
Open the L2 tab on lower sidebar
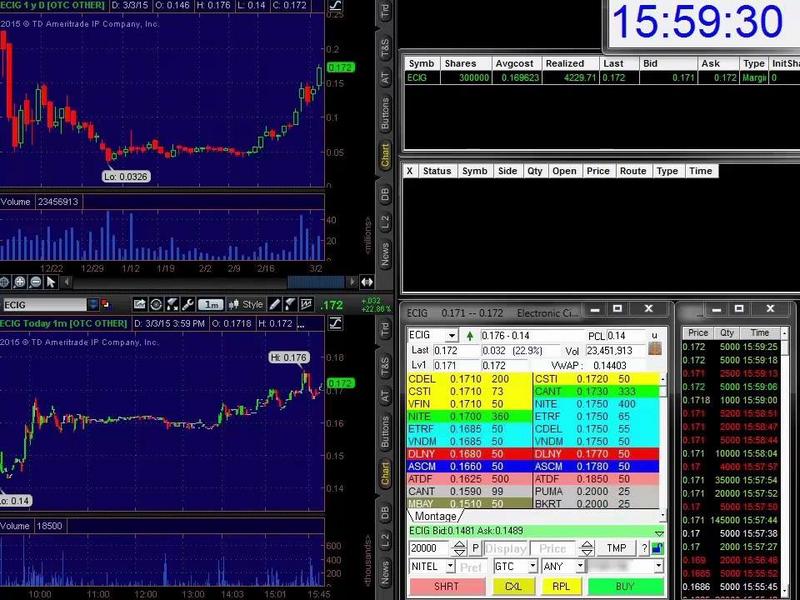[385, 539]
